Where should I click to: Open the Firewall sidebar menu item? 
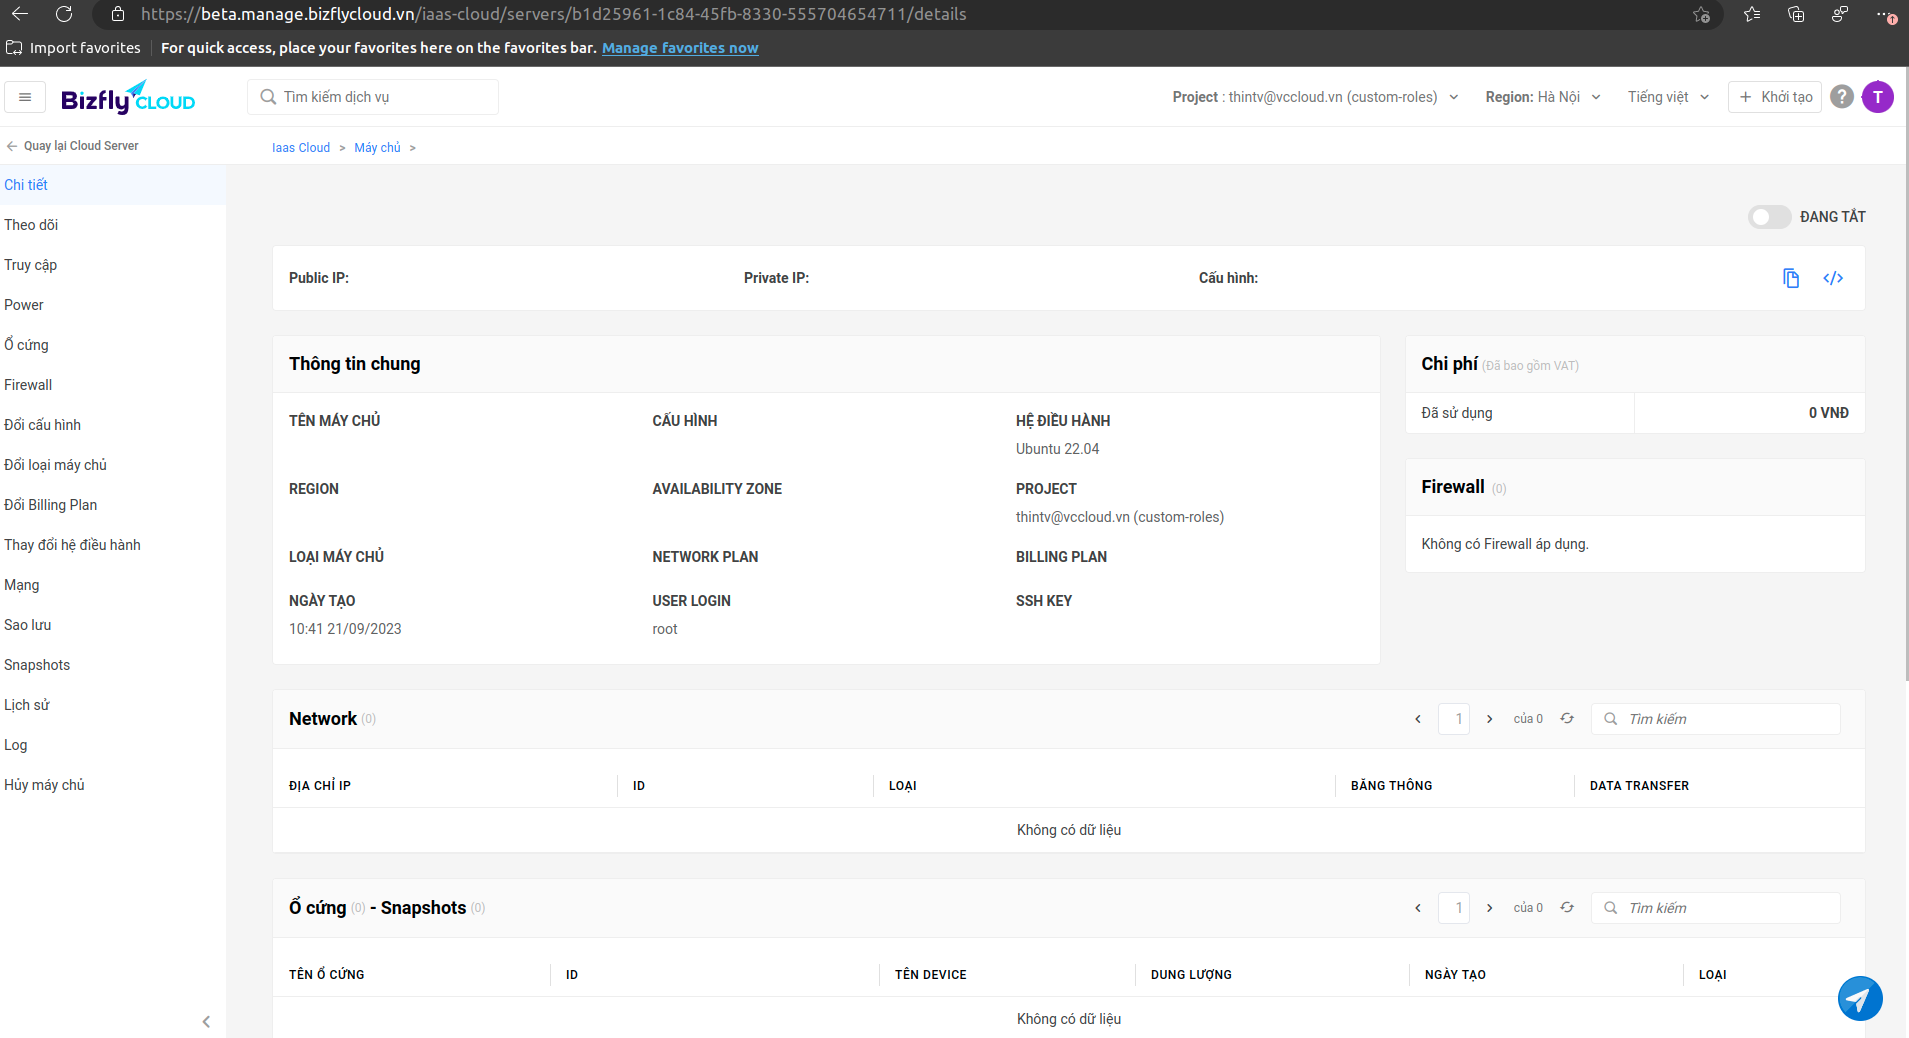[x=28, y=385]
